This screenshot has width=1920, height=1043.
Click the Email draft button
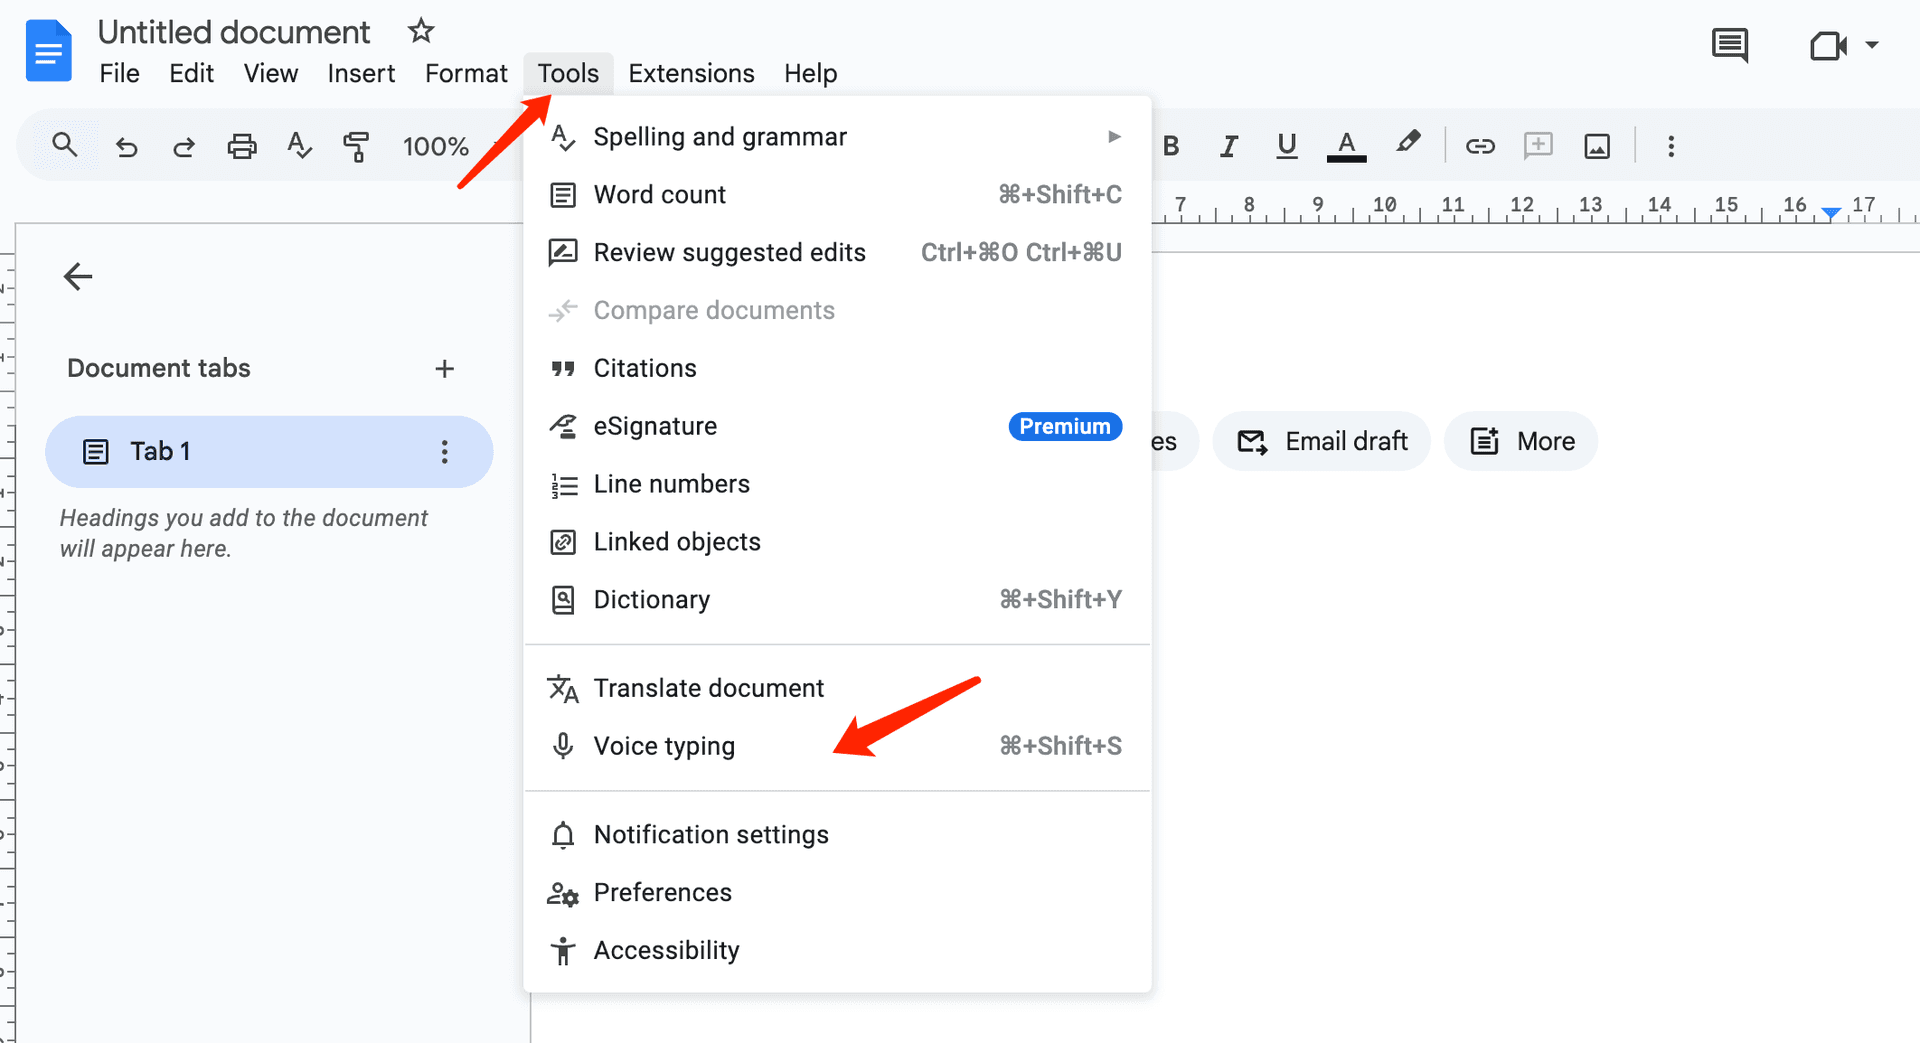click(1322, 440)
